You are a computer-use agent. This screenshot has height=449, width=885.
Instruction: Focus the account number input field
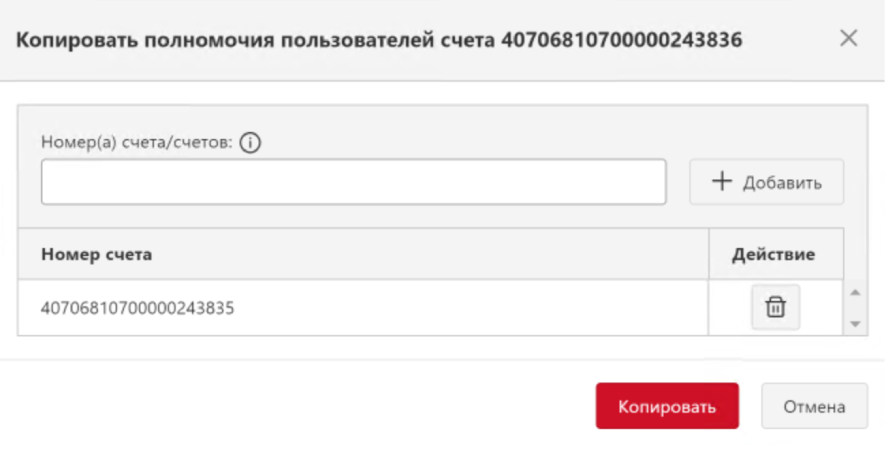coord(353,182)
